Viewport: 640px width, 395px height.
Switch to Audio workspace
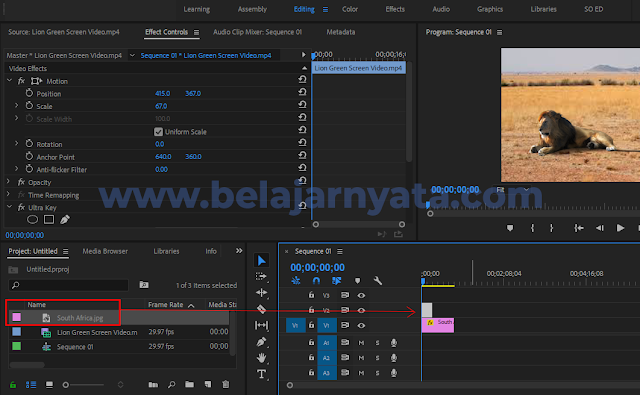click(x=441, y=9)
